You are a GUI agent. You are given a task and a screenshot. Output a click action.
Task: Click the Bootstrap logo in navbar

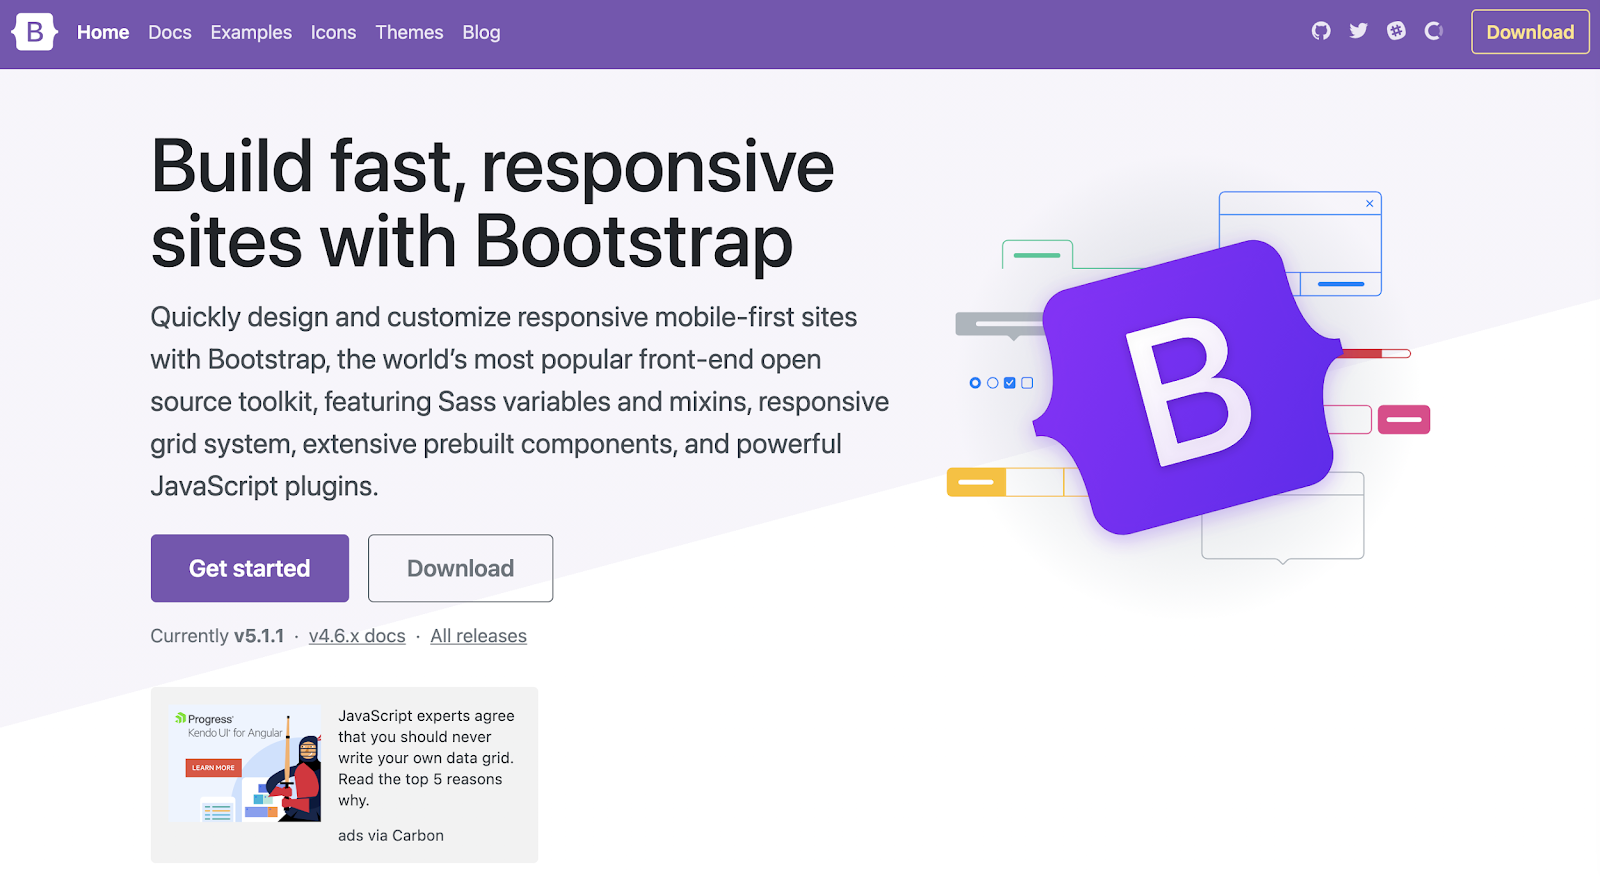[34, 32]
